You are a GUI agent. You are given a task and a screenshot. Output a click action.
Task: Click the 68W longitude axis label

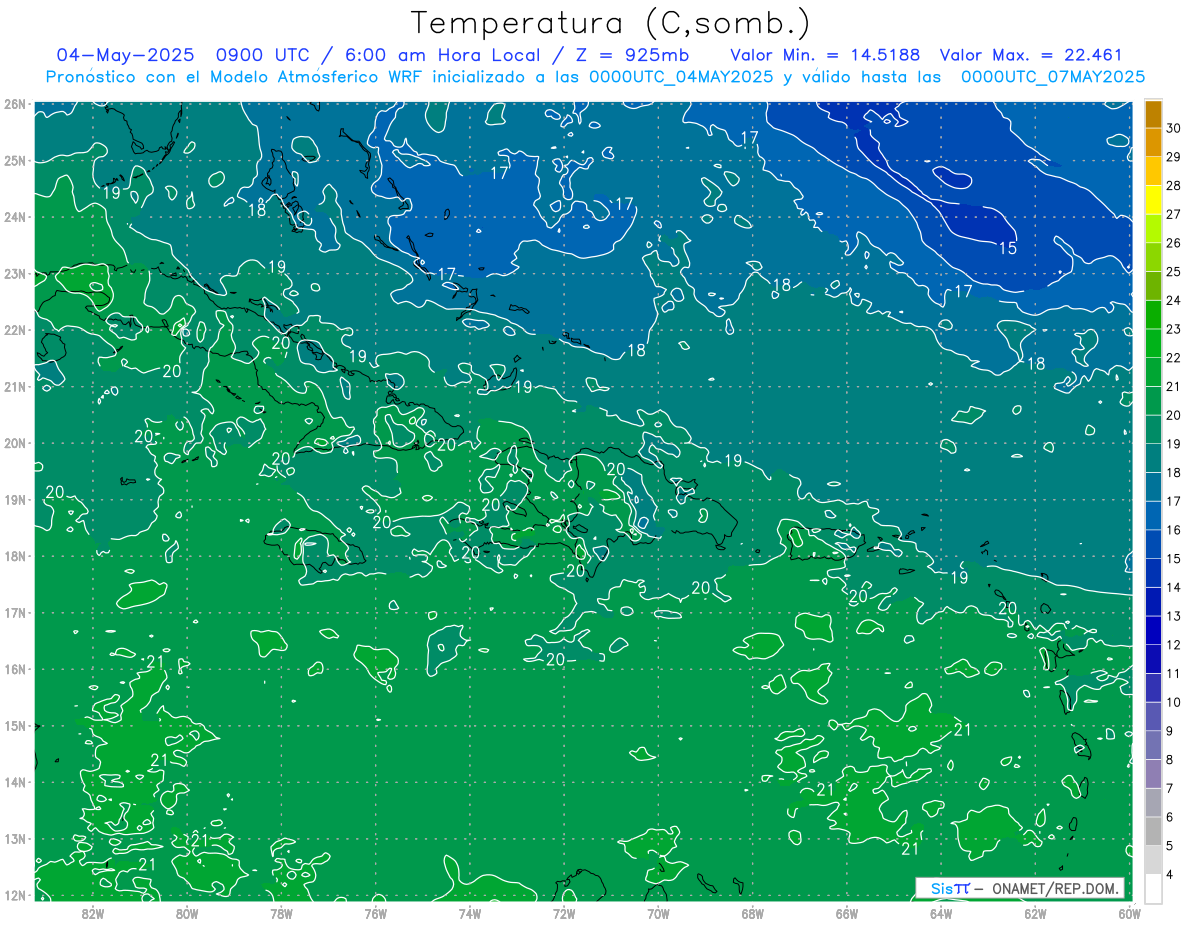753,914
